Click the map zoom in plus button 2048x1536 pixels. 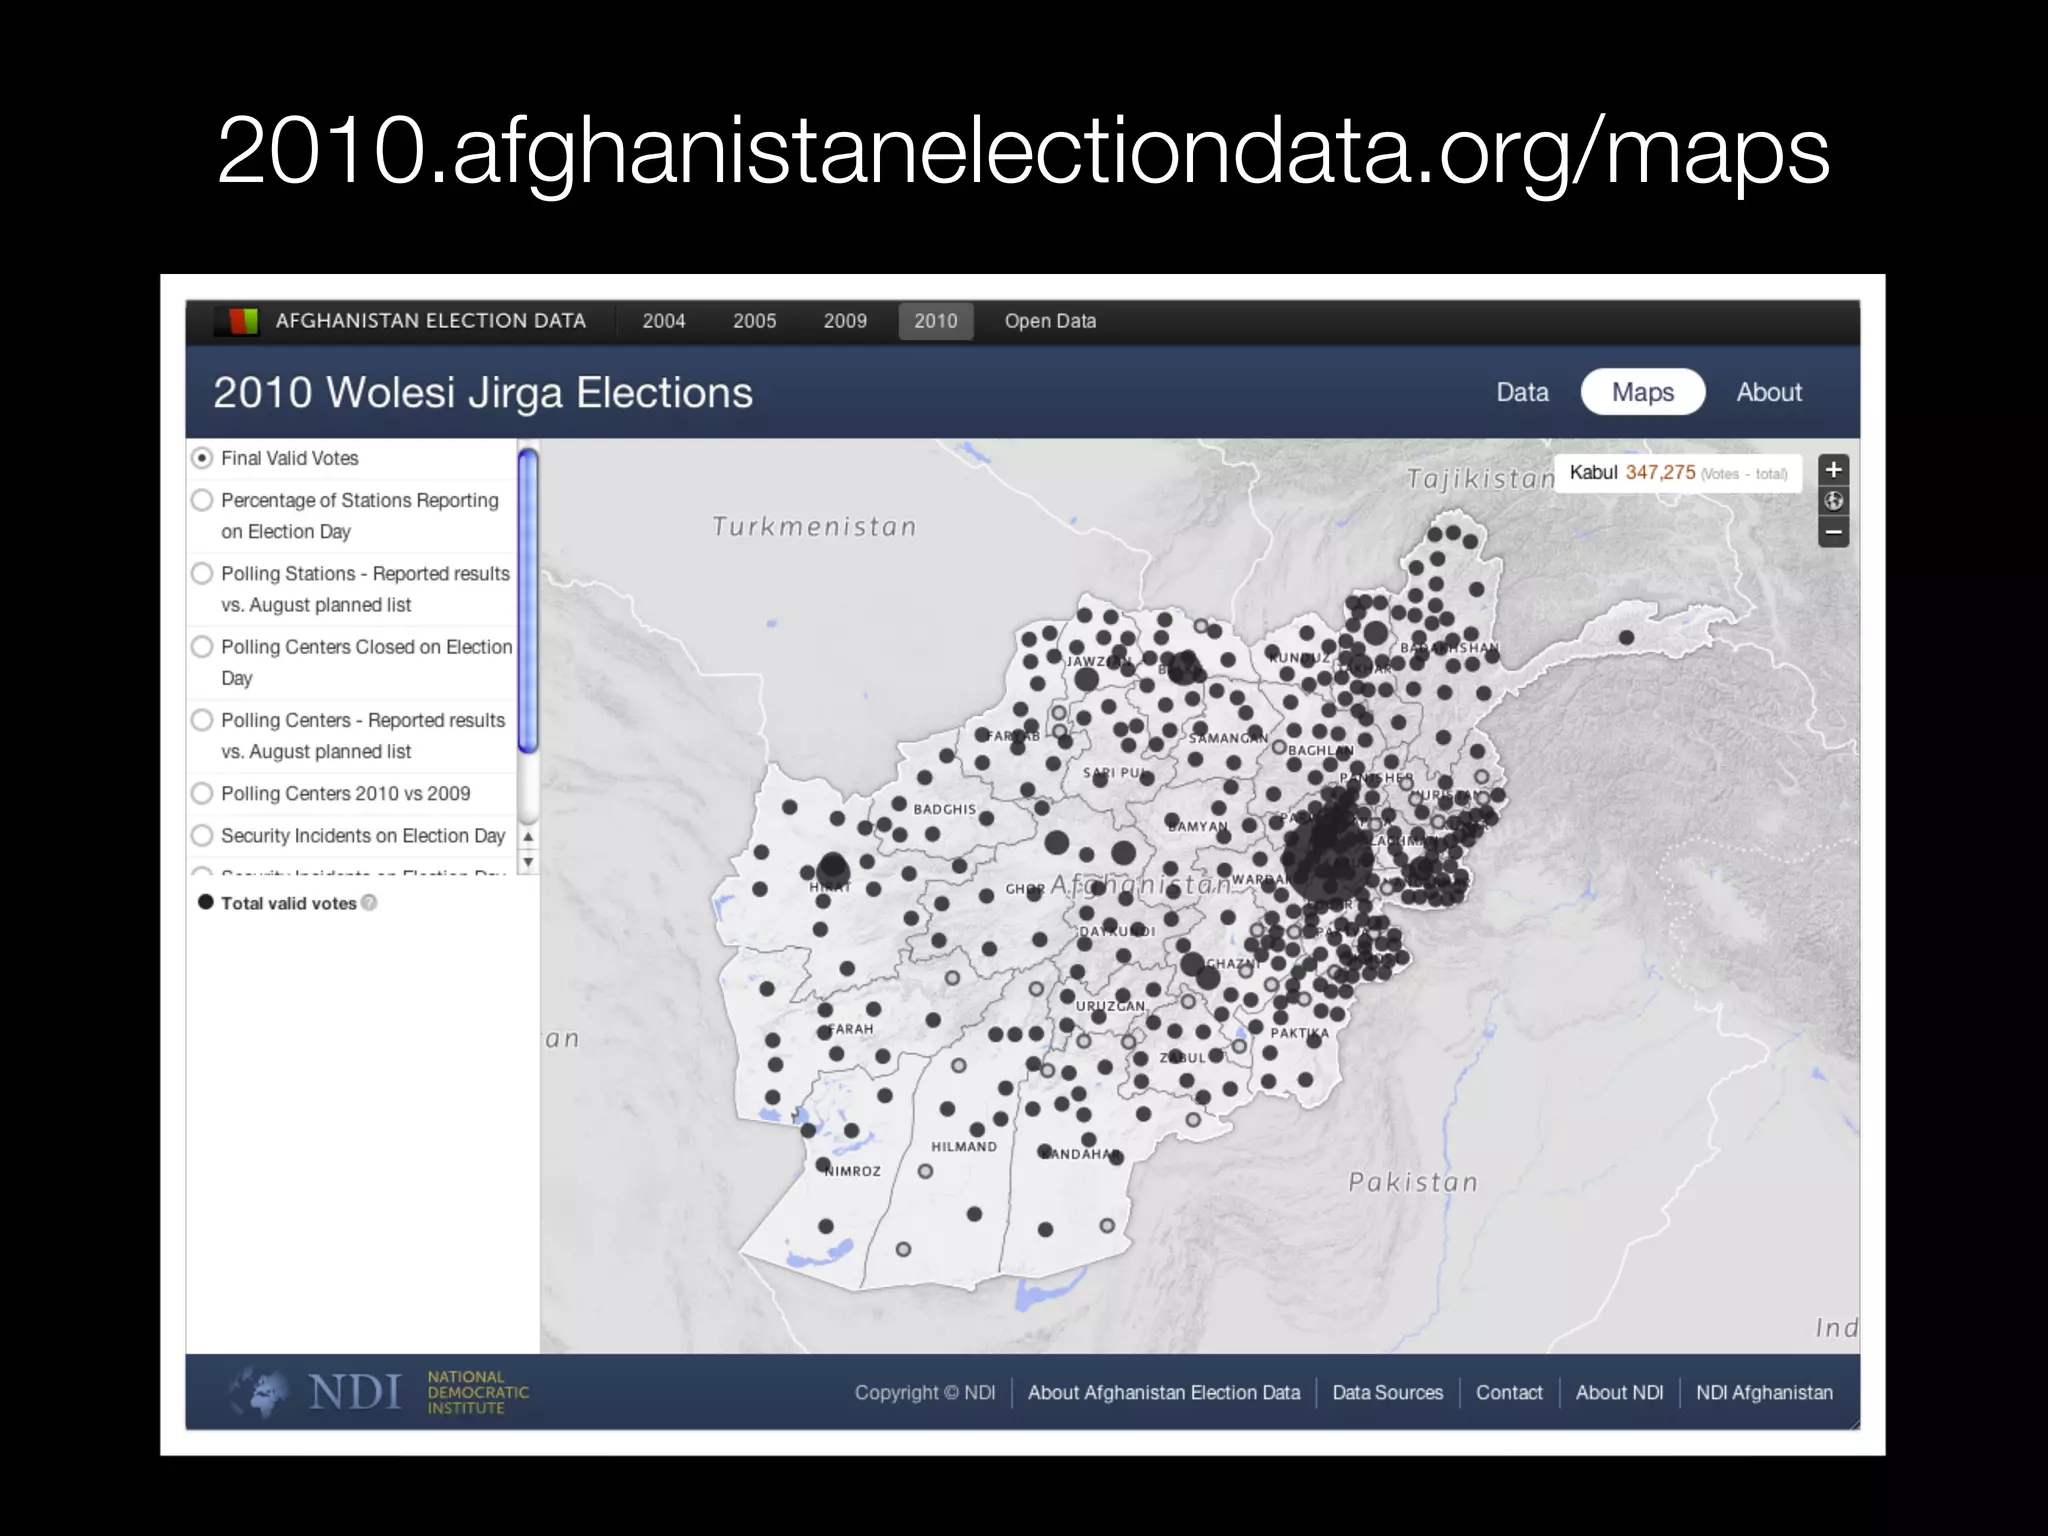point(1833,470)
